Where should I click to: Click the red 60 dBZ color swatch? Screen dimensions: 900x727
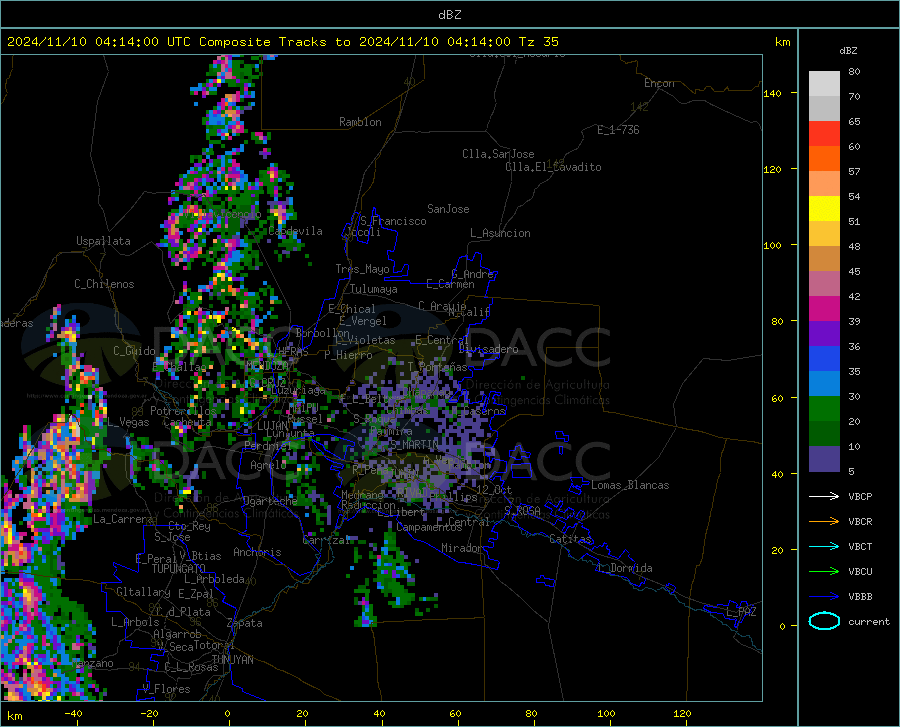click(x=824, y=134)
